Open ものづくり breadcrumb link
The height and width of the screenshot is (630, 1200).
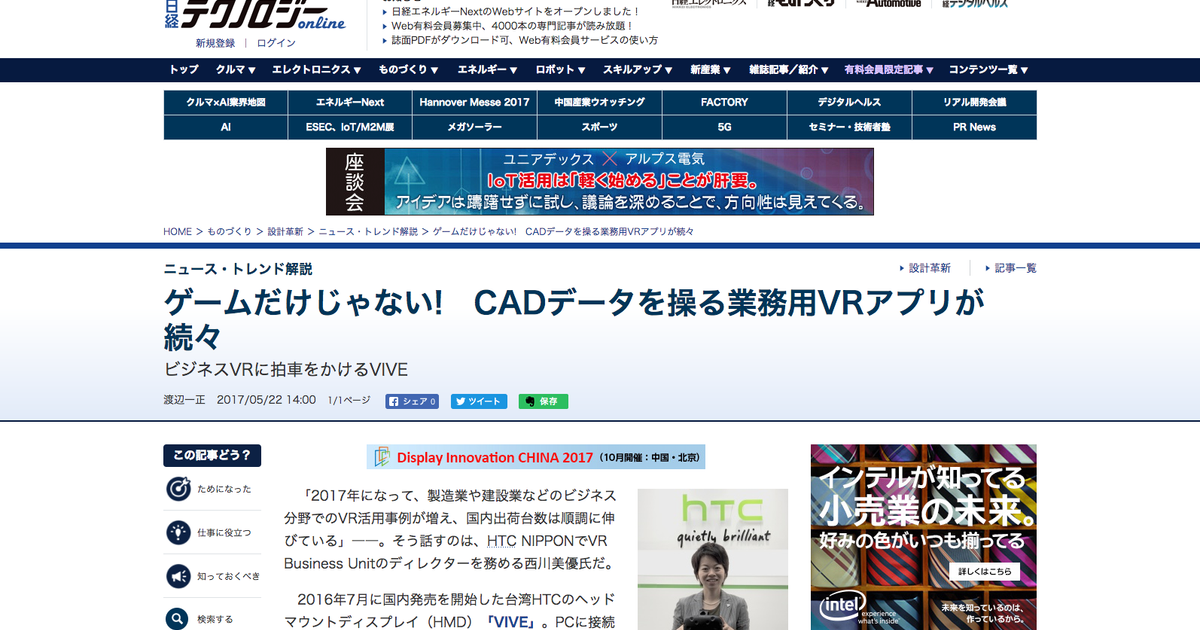click(230, 231)
